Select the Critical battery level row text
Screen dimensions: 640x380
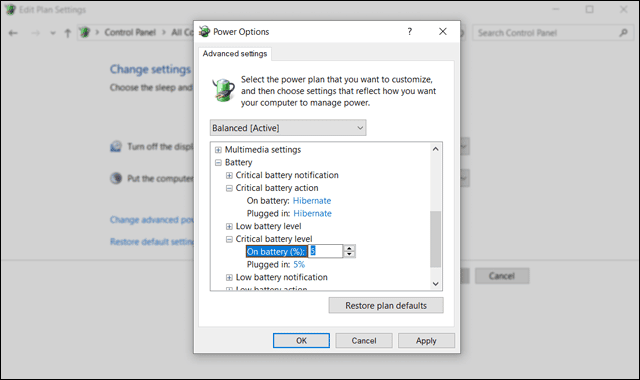click(274, 239)
